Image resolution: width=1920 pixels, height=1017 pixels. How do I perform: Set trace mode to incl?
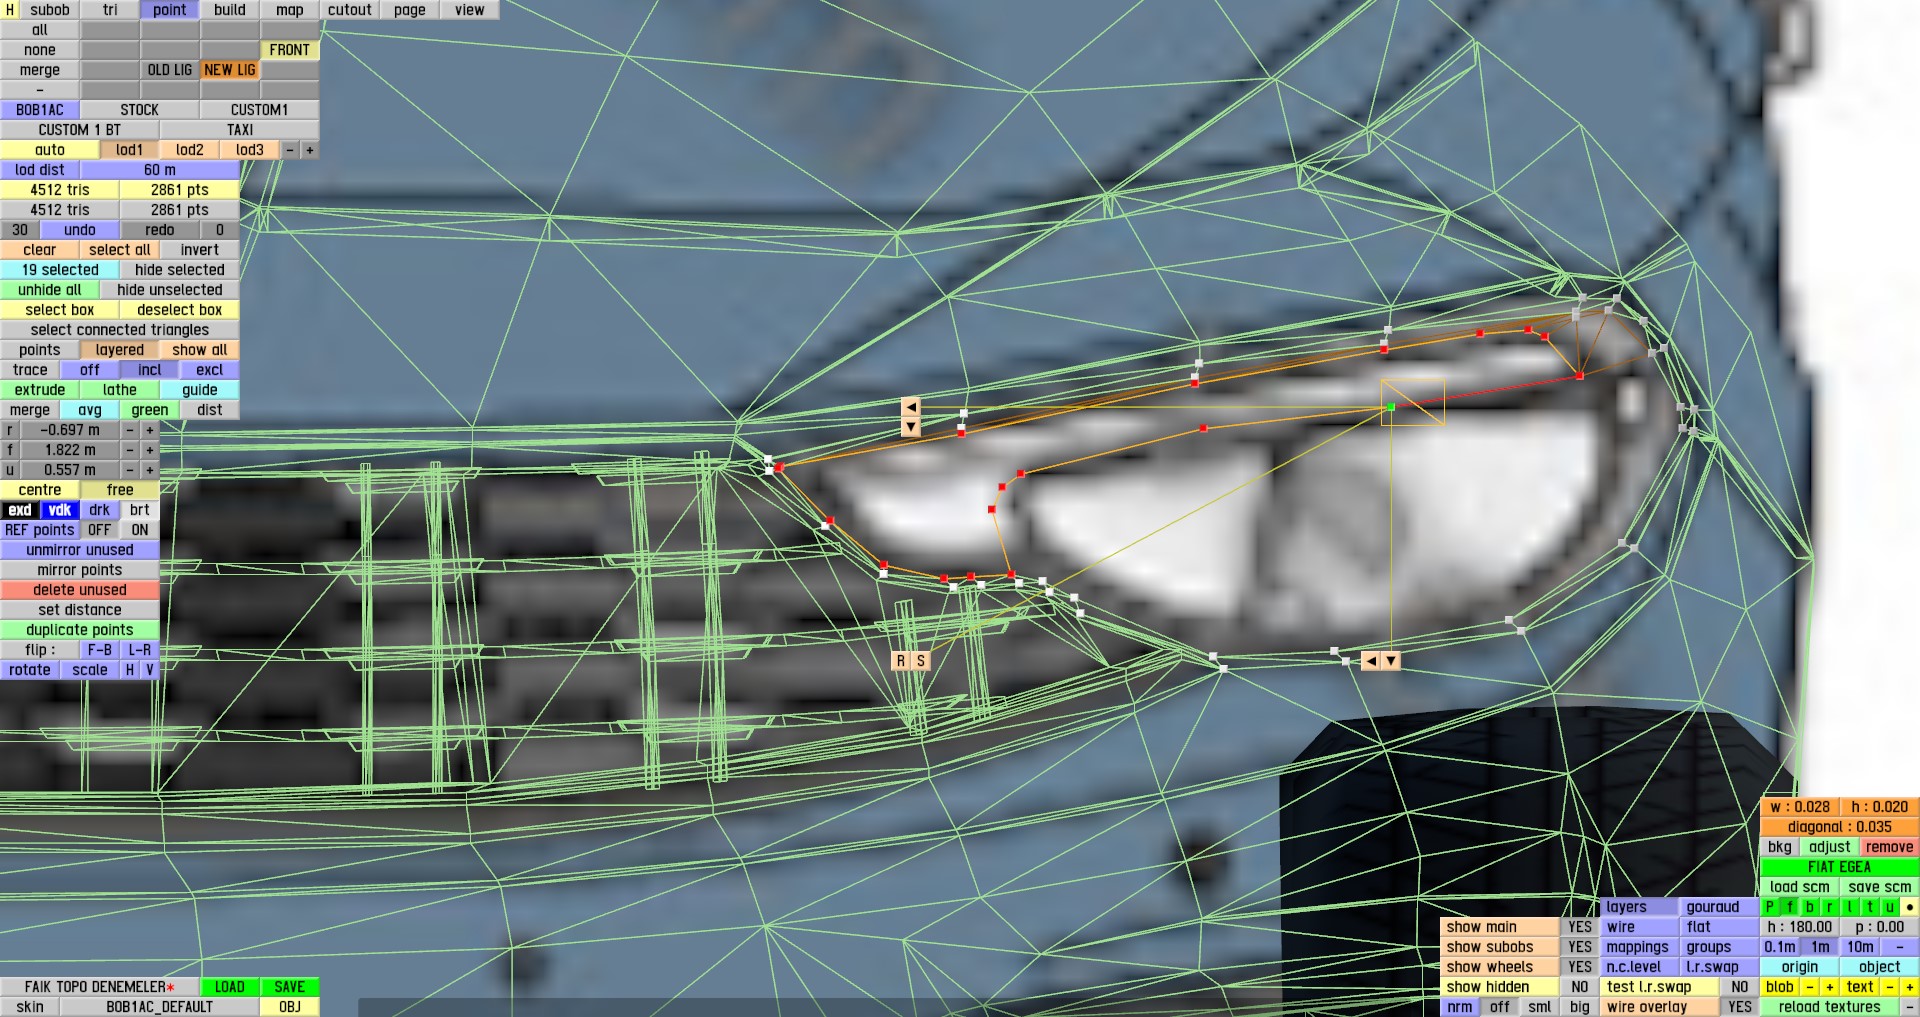click(150, 370)
